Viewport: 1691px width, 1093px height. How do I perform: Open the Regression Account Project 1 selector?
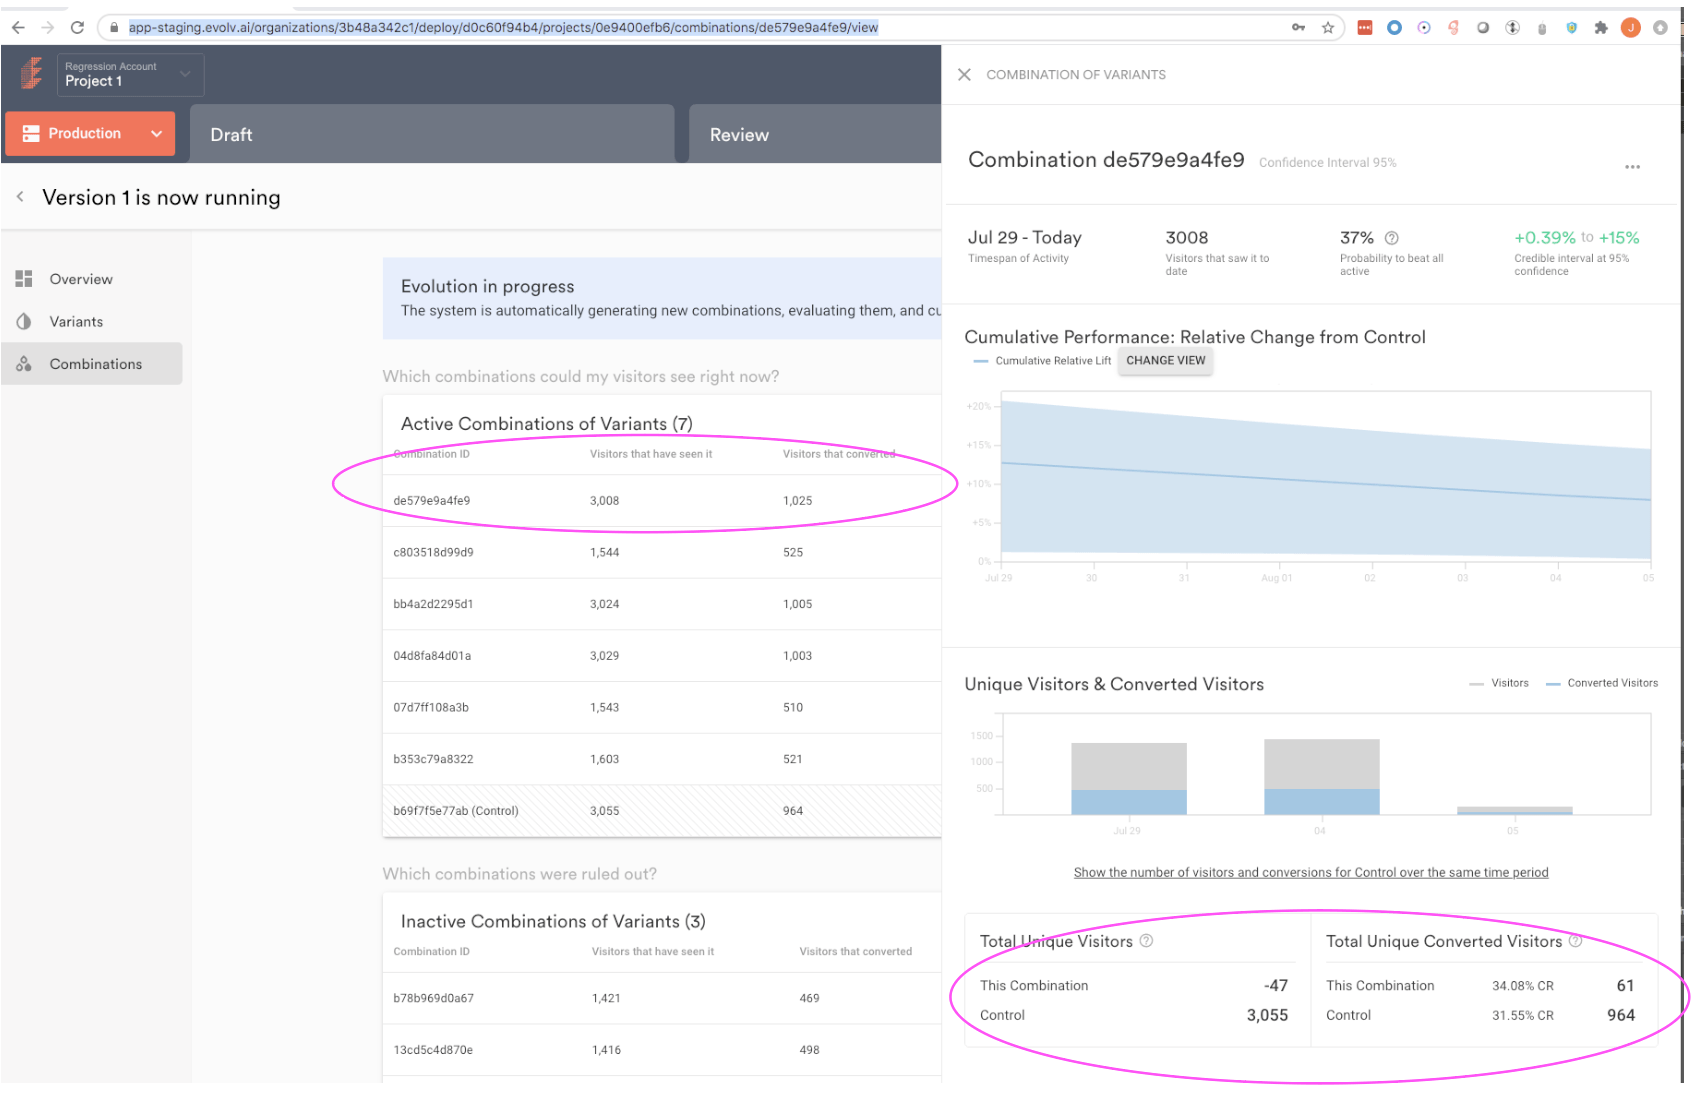[x=130, y=75]
